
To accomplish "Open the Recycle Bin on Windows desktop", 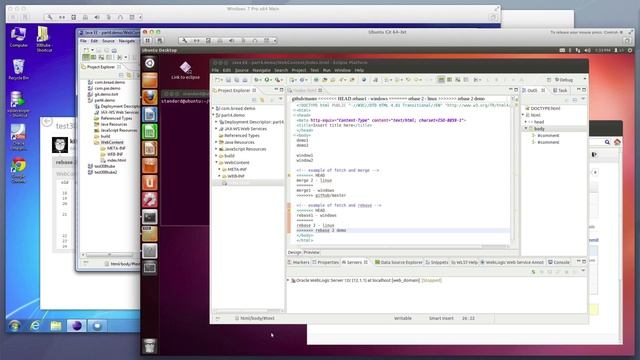I will [18, 69].
